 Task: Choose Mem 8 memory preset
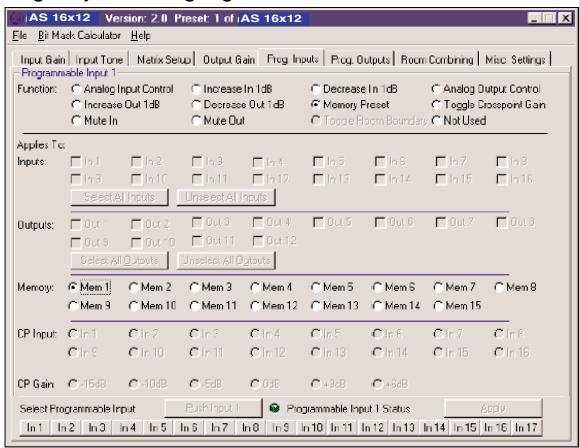[x=515, y=287]
